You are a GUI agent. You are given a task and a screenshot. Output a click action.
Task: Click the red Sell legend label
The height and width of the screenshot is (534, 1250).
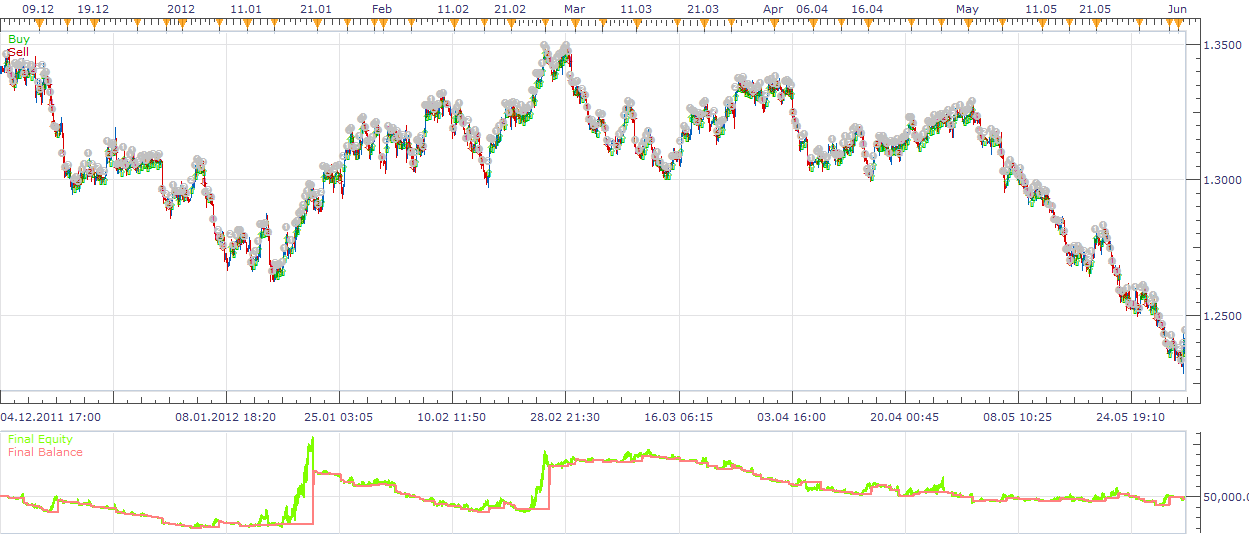18,51
